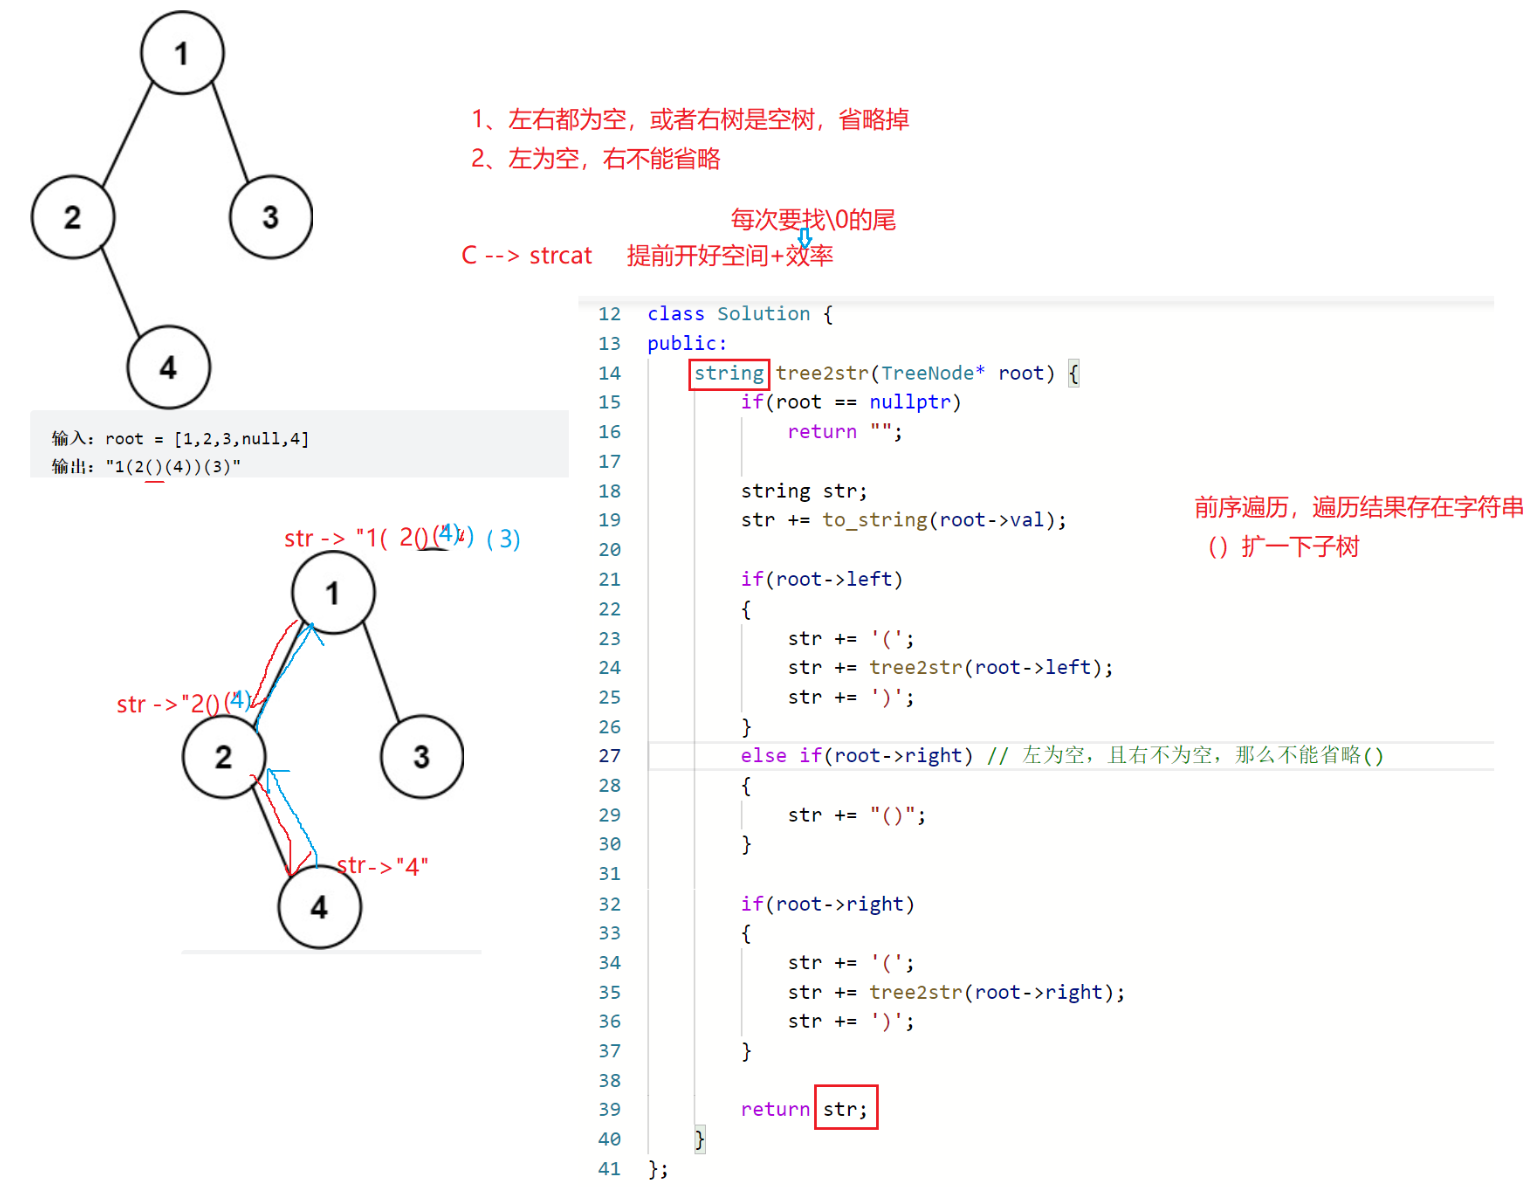Click the red note '左右都为空，或者右树是空树，省略掉'
The width and height of the screenshot is (1540, 1187).
pyautogui.click(x=690, y=120)
